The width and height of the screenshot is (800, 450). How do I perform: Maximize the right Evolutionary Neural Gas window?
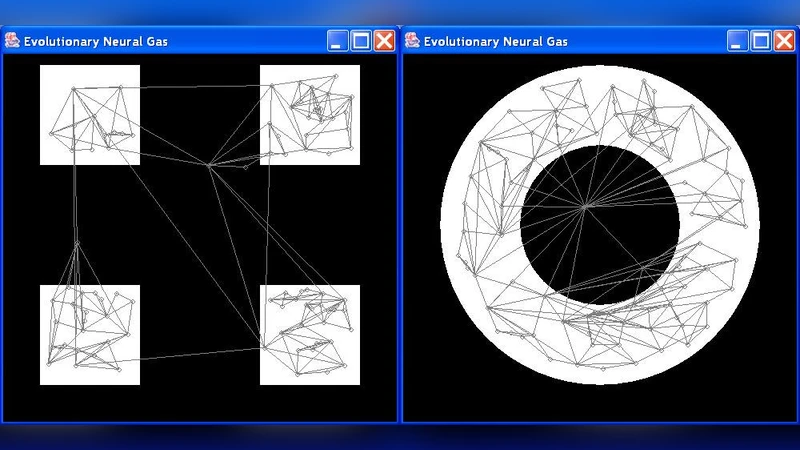[x=760, y=41]
